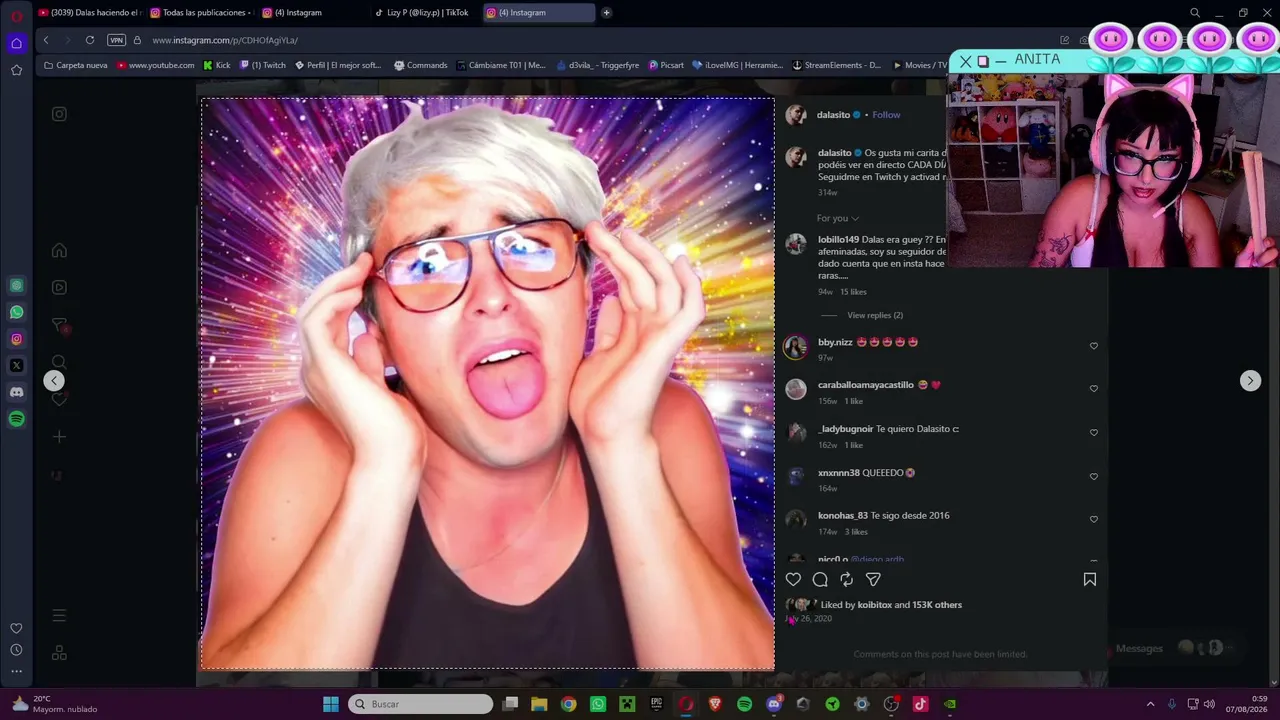
Task: Open Instagram Reels in left navigation
Action: point(59,287)
